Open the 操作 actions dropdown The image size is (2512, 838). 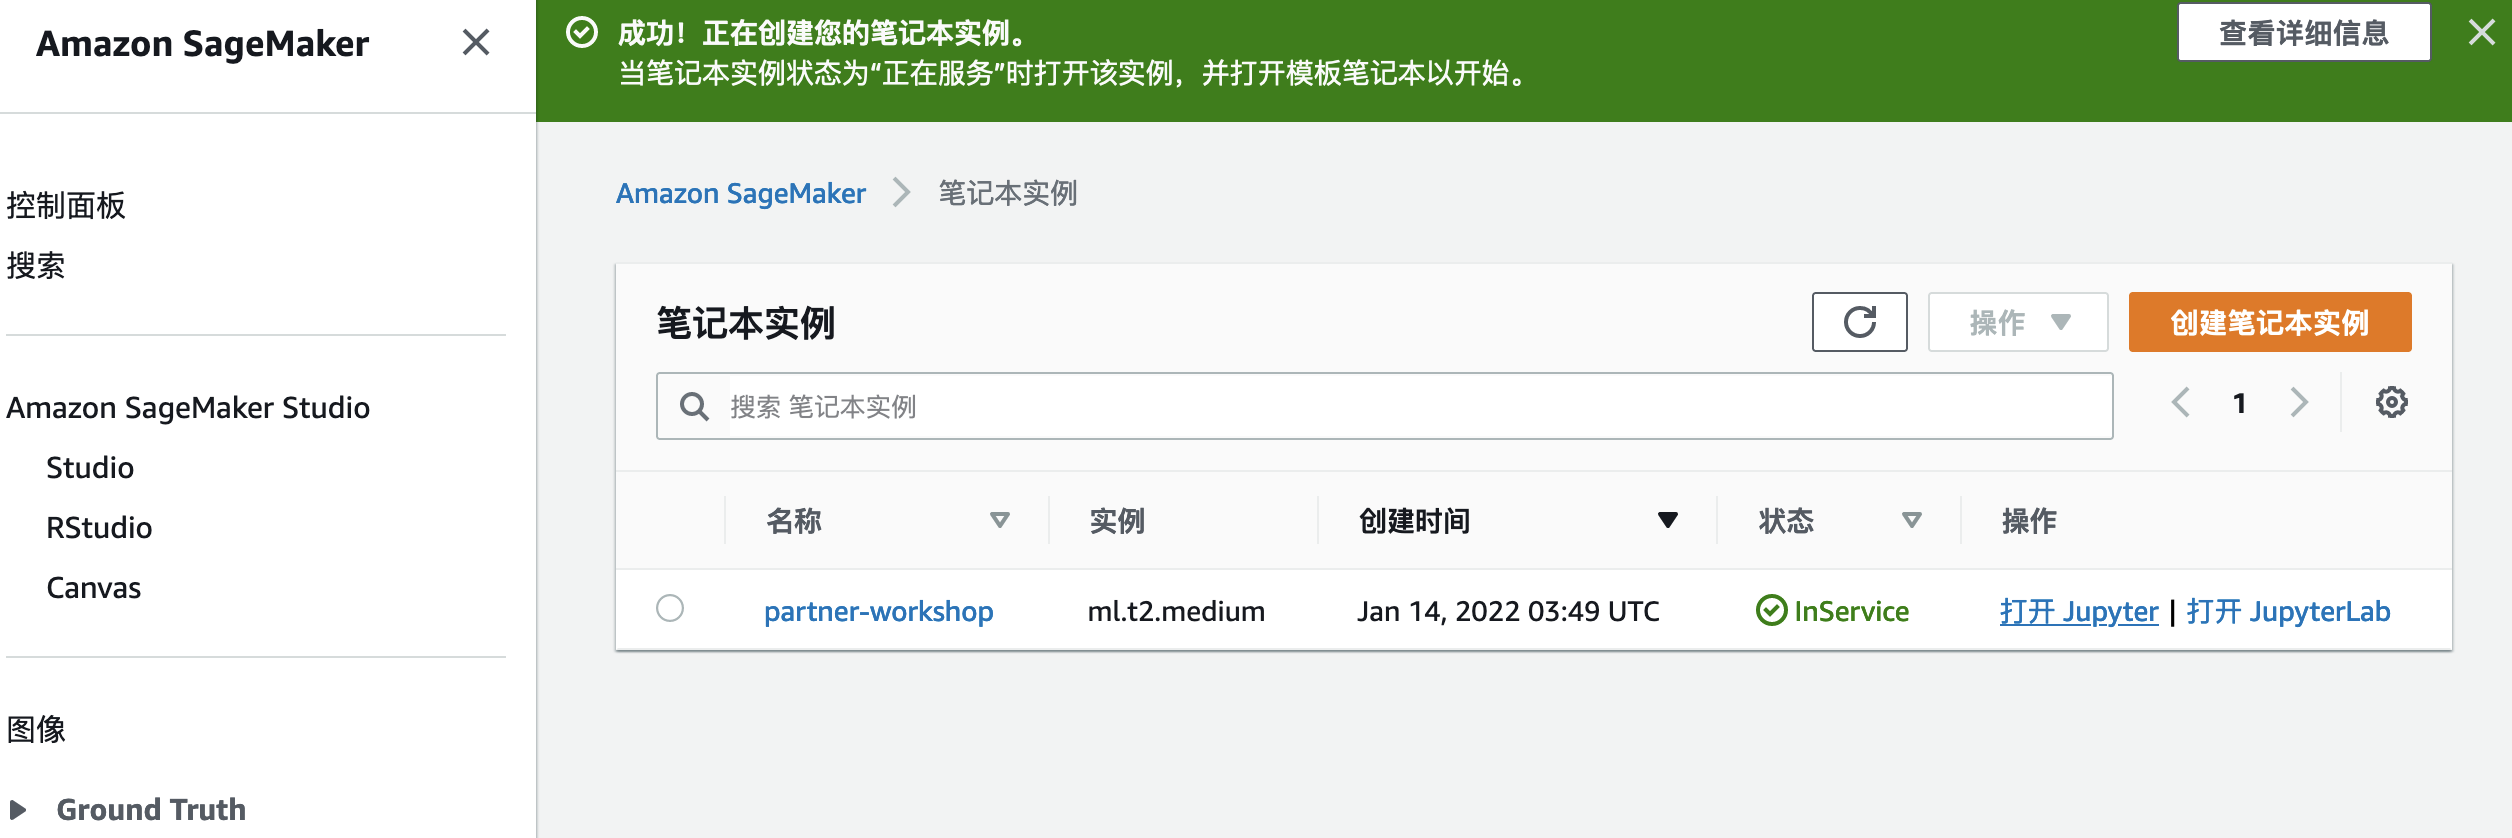[x=2017, y=322]
